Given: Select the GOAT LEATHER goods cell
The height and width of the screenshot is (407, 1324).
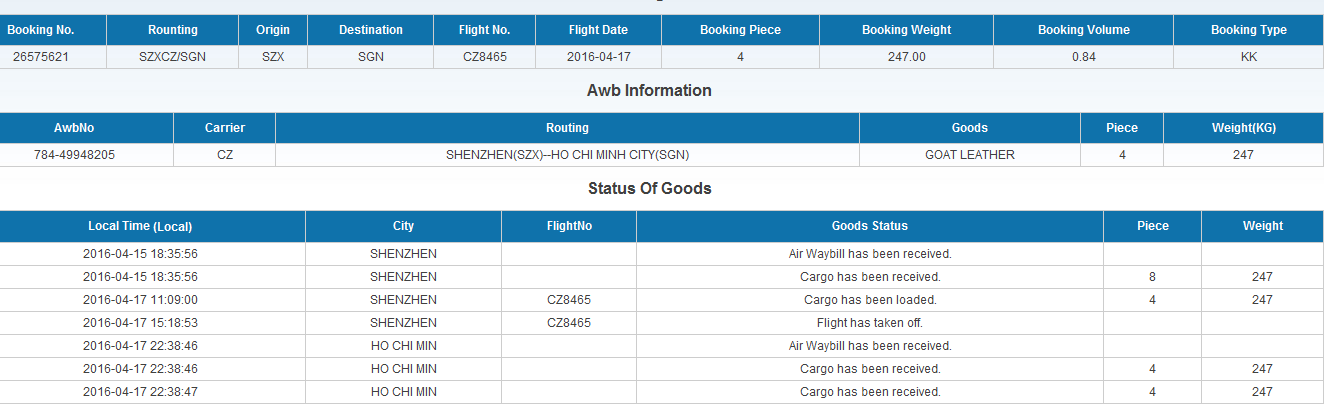Looking at the screenshot, I should (970, 155).
